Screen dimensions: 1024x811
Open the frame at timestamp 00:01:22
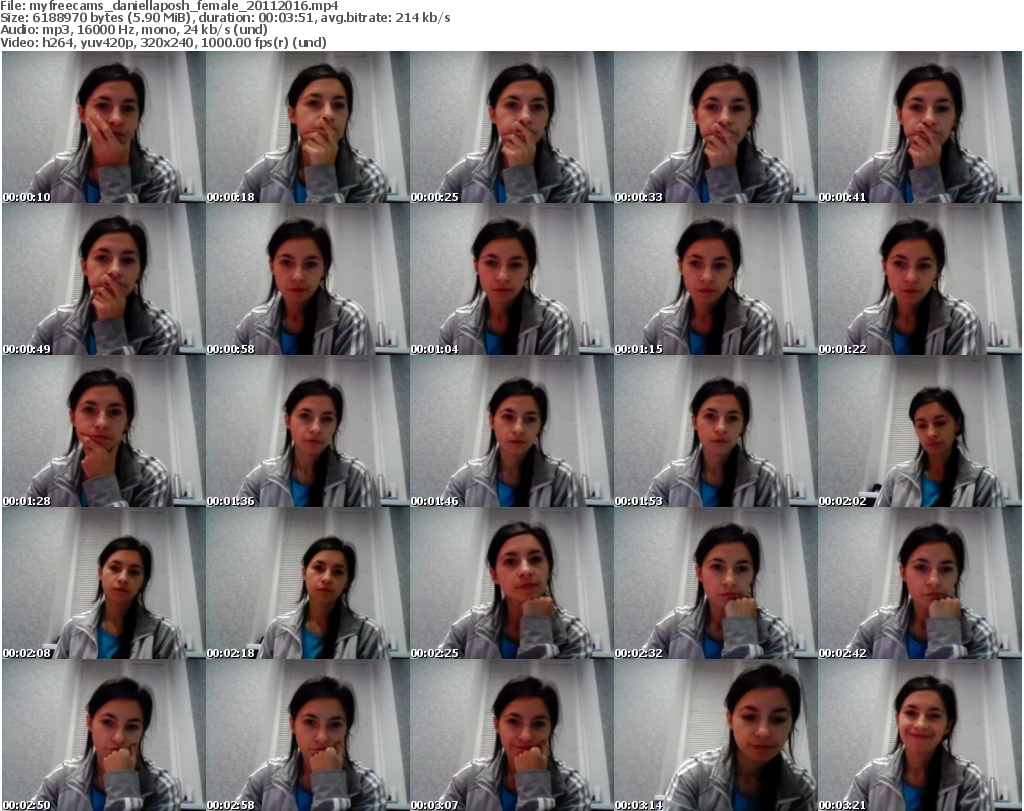(920, 279)
